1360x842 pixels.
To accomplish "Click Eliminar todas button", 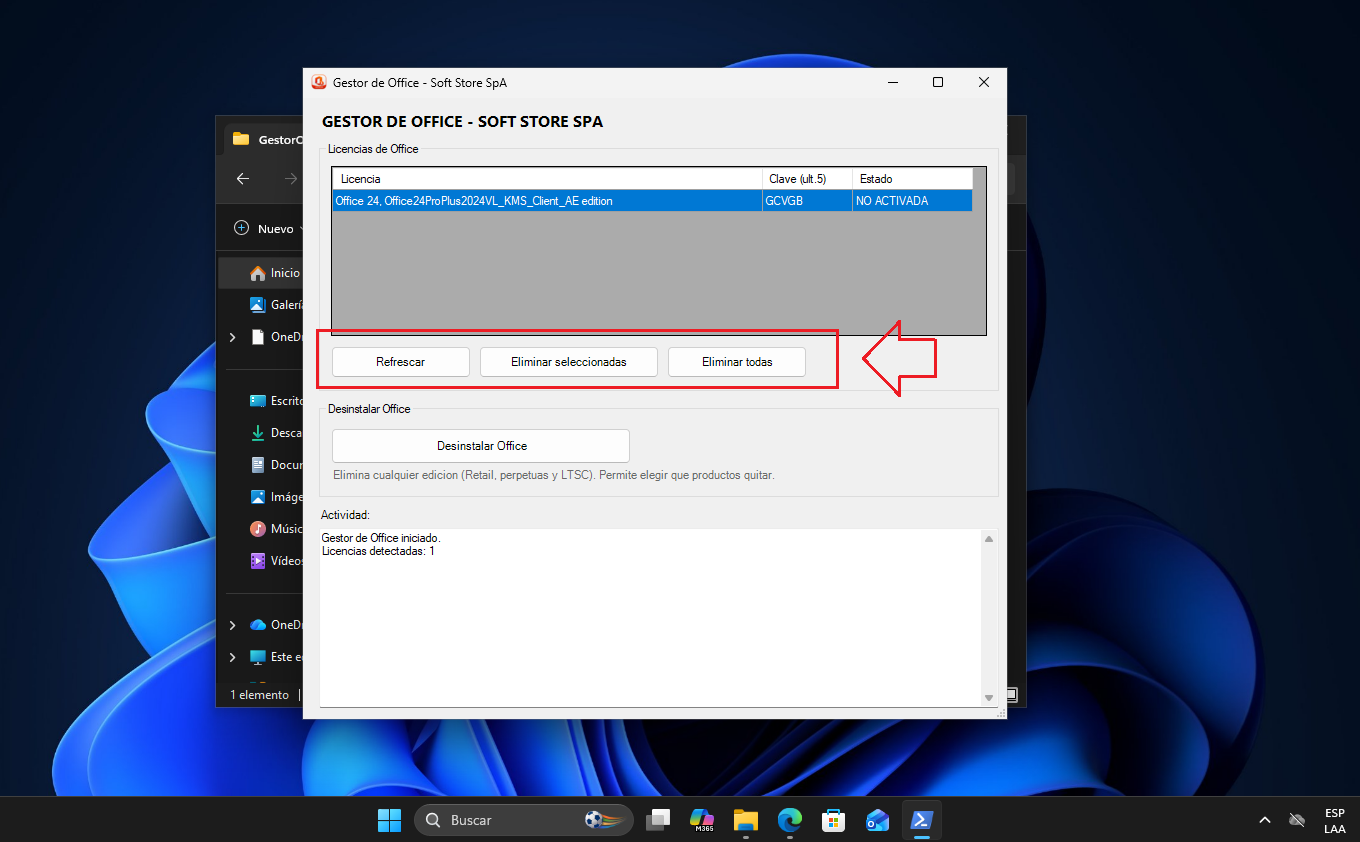I will (x=736, y=362).
